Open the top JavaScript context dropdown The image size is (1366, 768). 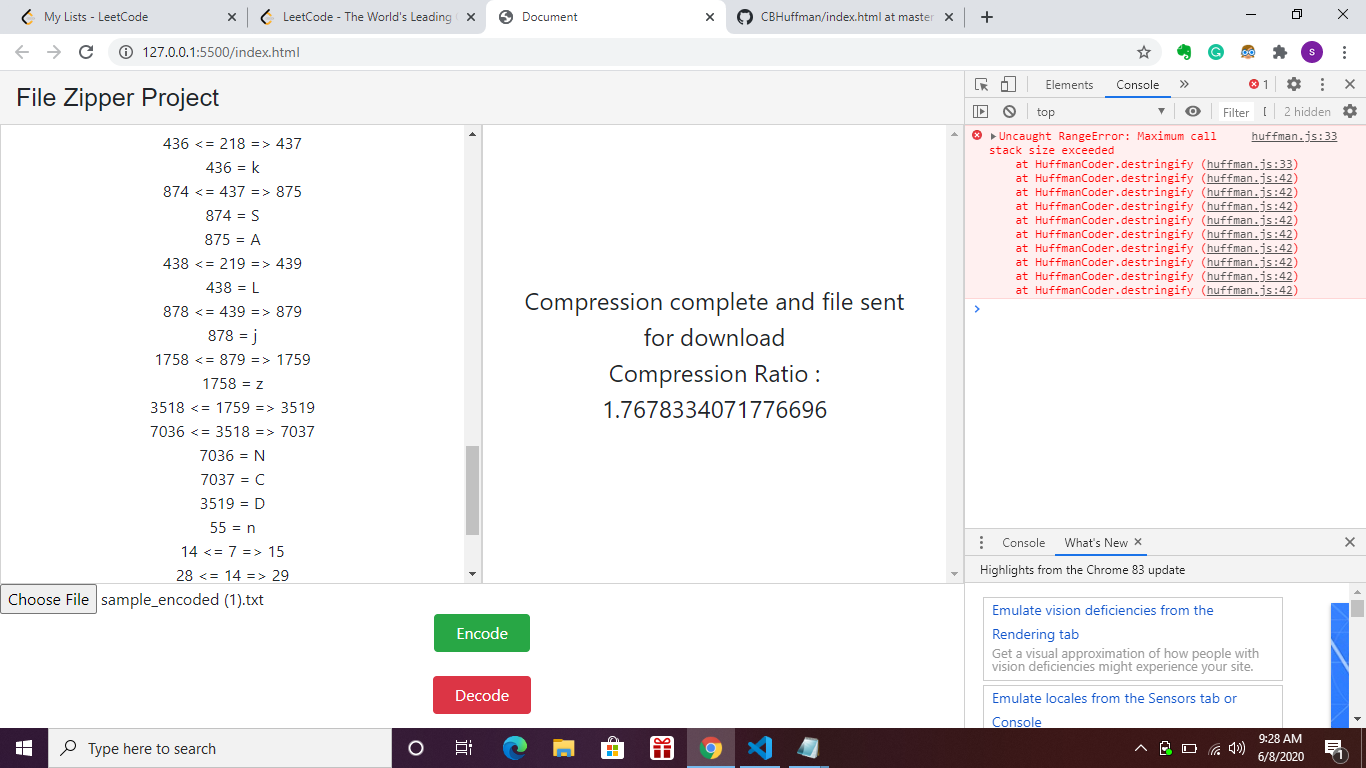(x=1100, y=112)
